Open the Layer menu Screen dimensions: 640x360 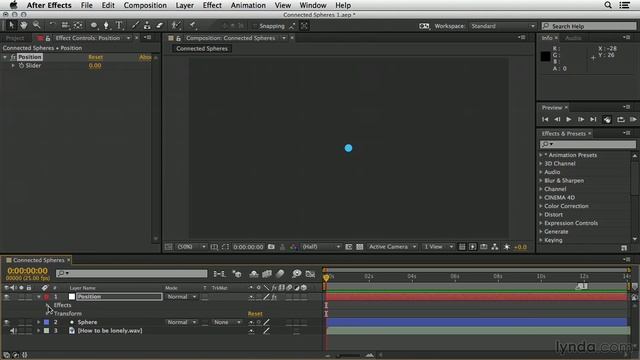pos(184,5)
